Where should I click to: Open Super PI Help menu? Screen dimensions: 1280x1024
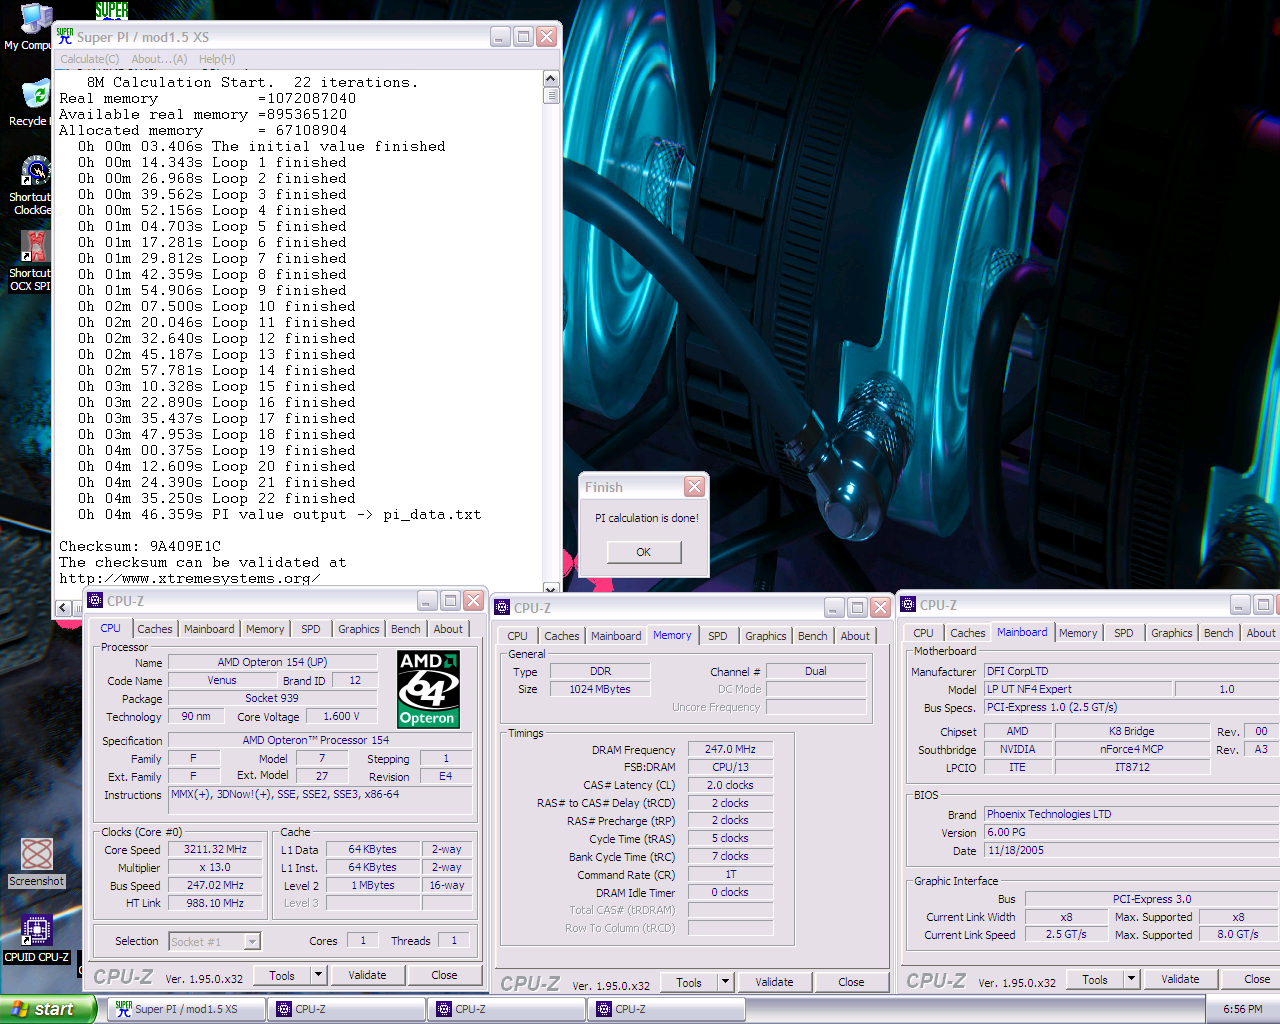pyautogui.click(x=217, y=59)
